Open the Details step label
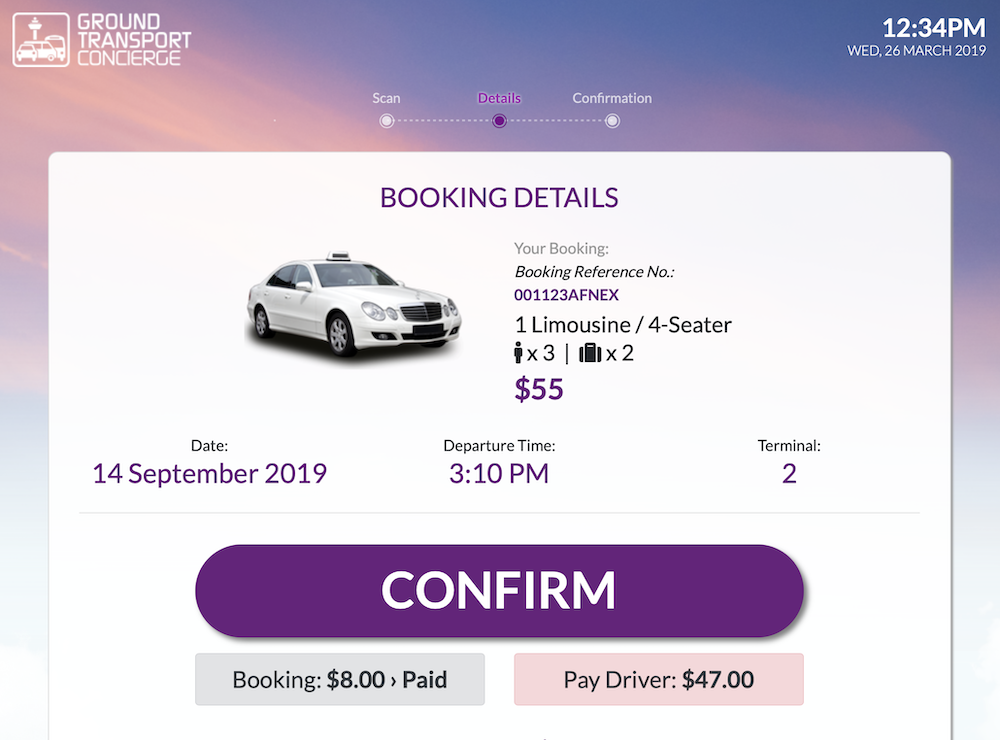This screenshot has width=1000, height=740. point(499,98)
